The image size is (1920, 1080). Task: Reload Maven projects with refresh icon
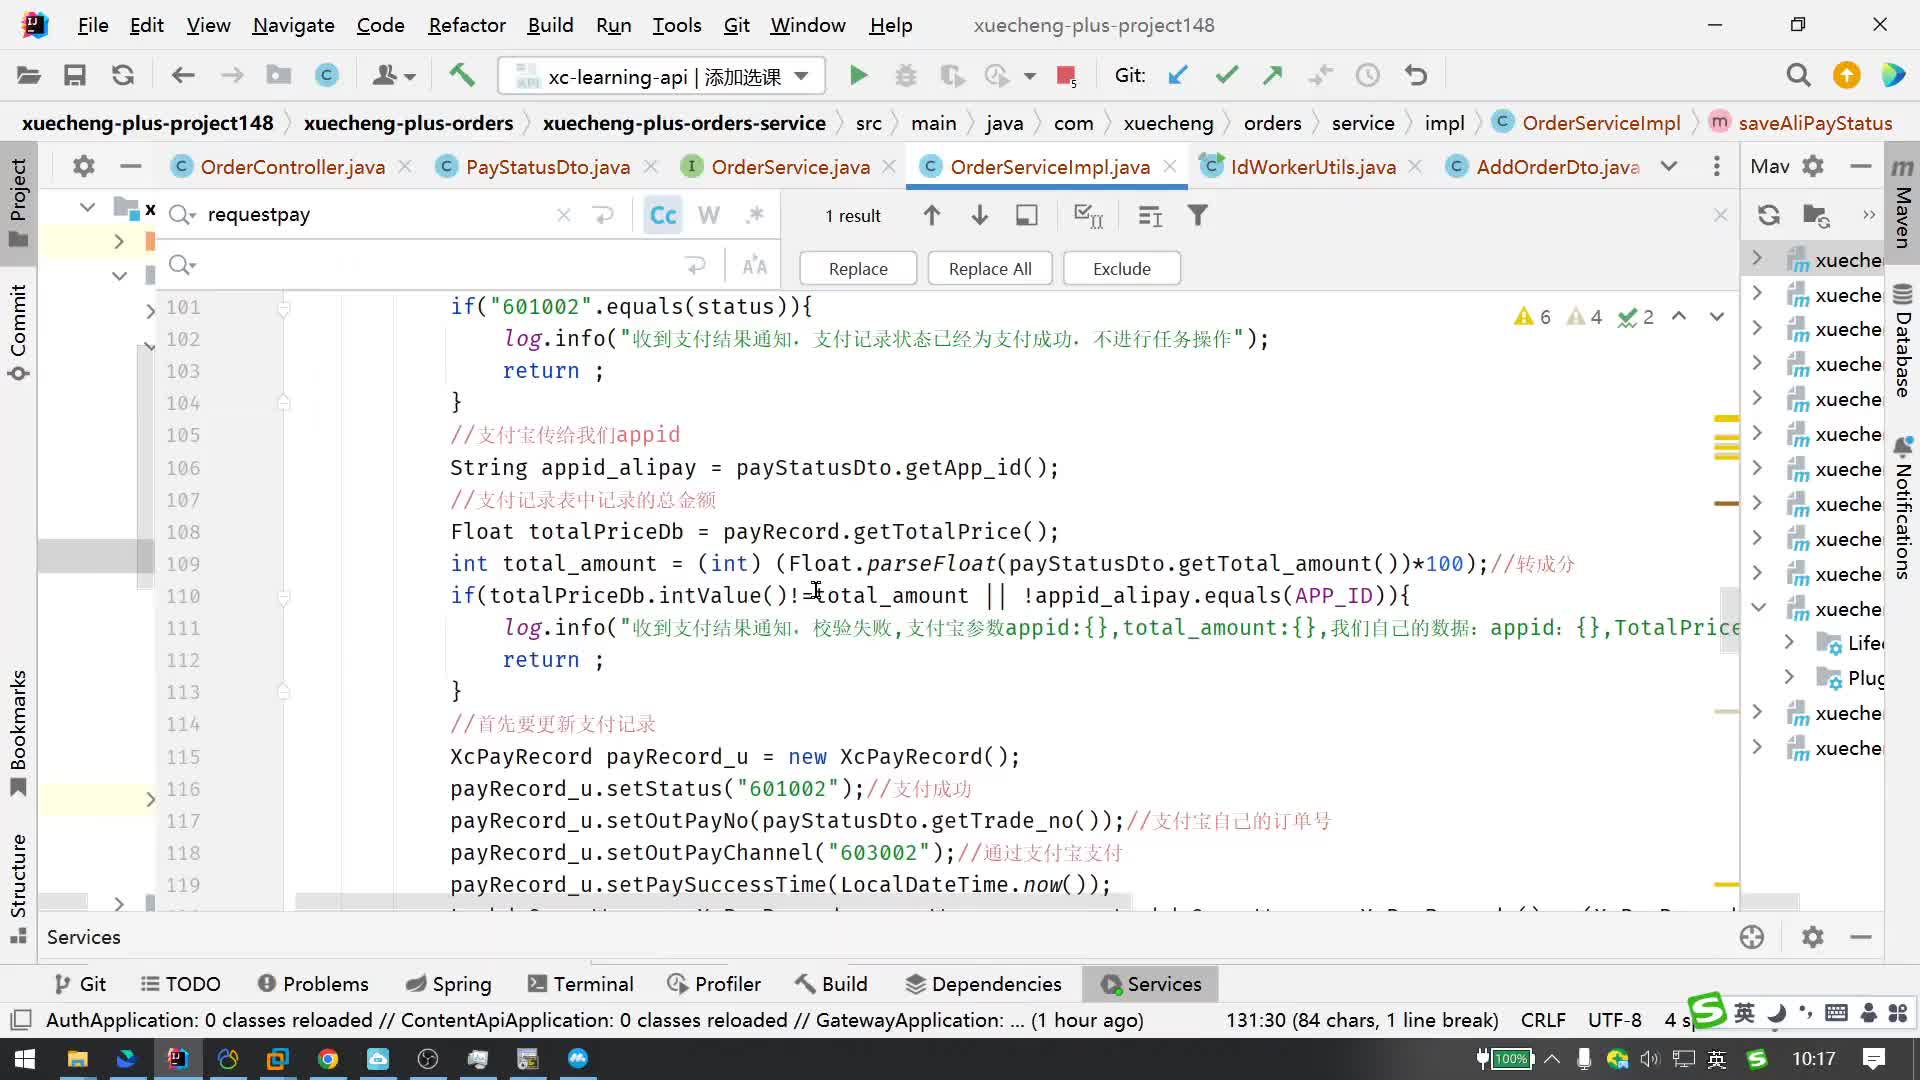pos(1768,215)
